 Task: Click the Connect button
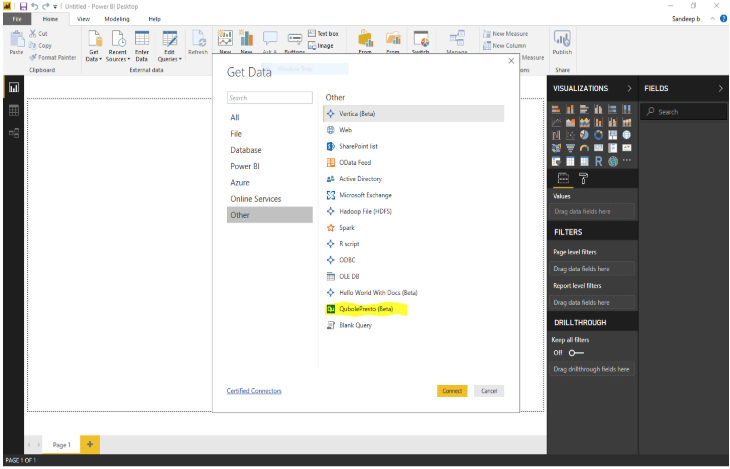coord(452,391)
